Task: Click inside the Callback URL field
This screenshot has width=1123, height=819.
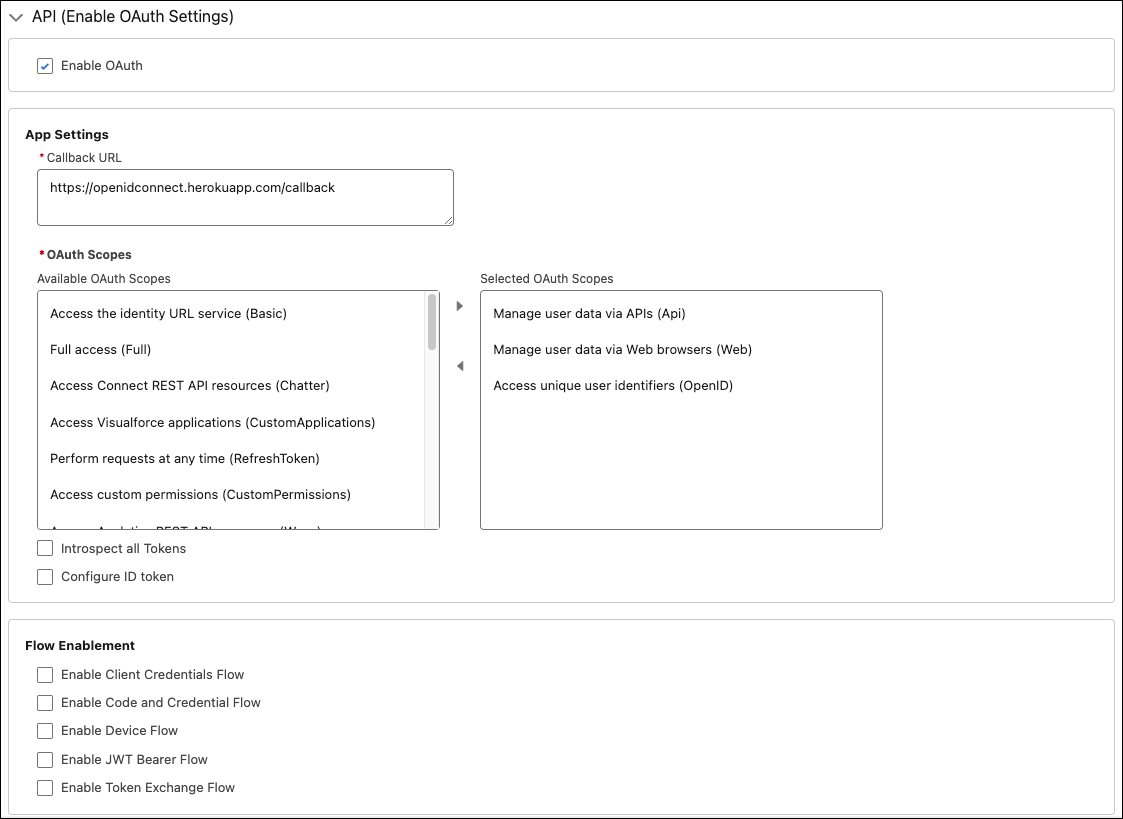Action: tap(245, 197)
